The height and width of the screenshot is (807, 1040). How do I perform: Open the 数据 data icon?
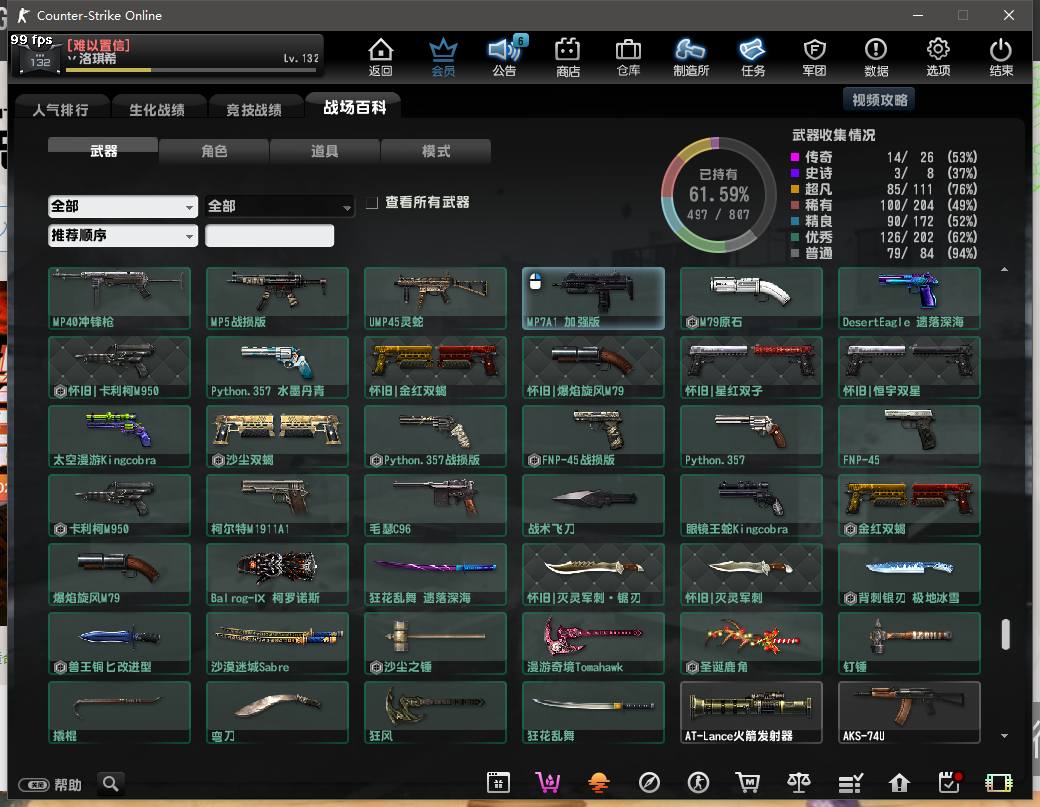pos(876,57)
